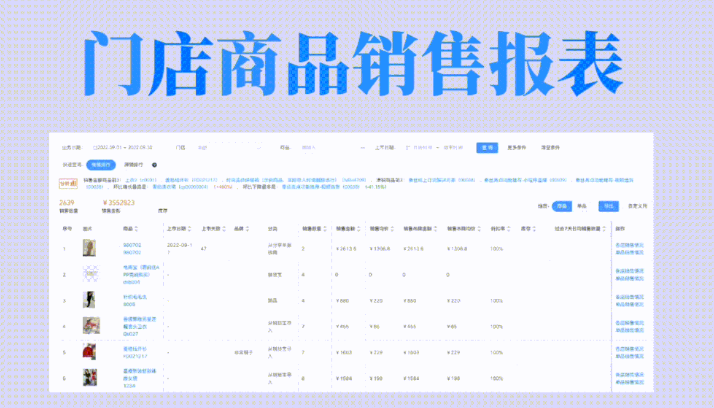Open product thumbnail in row 3
Screen dimensions: 714x408
pos(89,300)
